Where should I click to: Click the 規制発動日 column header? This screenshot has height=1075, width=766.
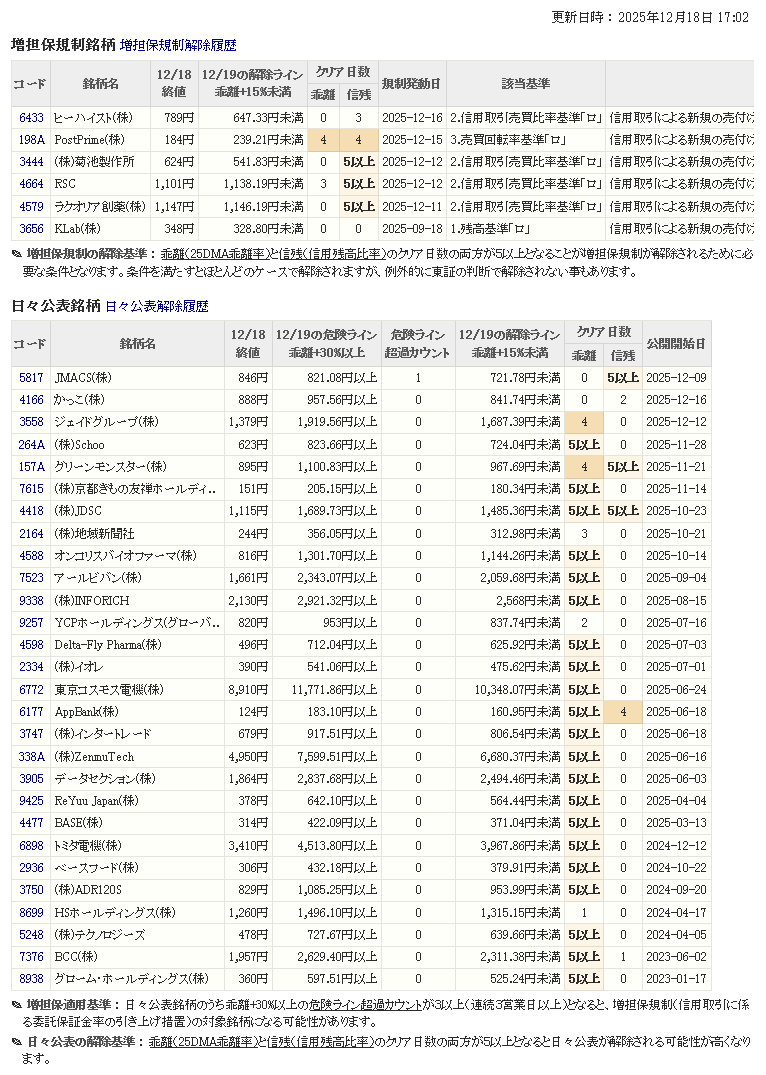click(412, 83)
